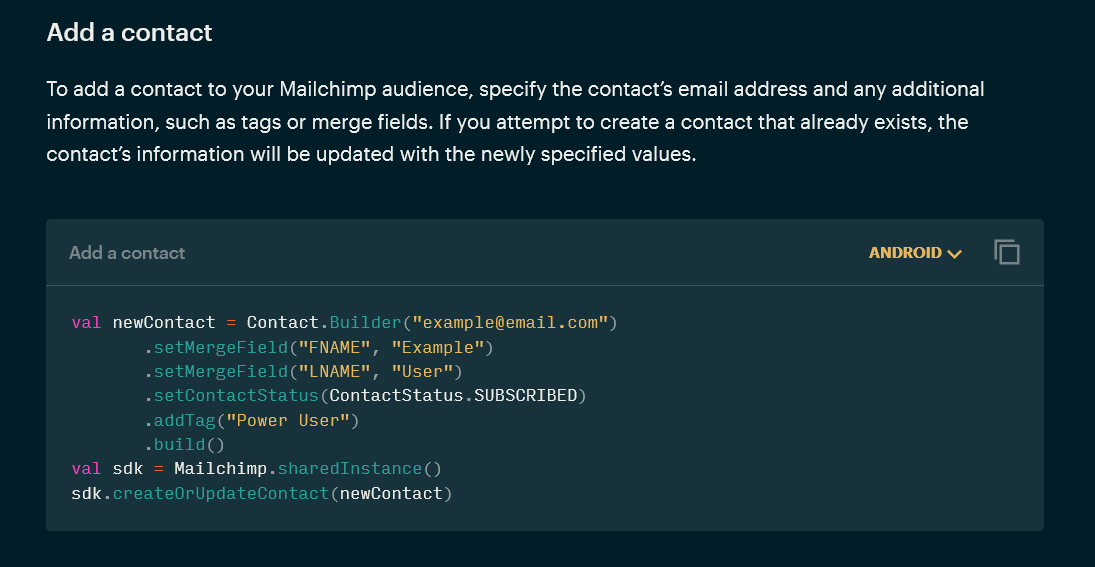Image resolution: width=1095 pixels, height=567 pixels.
Task: Click the addTag method call
Action: point(182,420)
